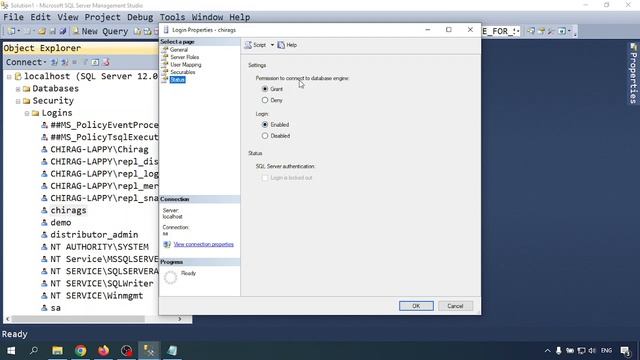The image size is (640, 360).
Task: Open the Project menu
Action: click(102, 17)
